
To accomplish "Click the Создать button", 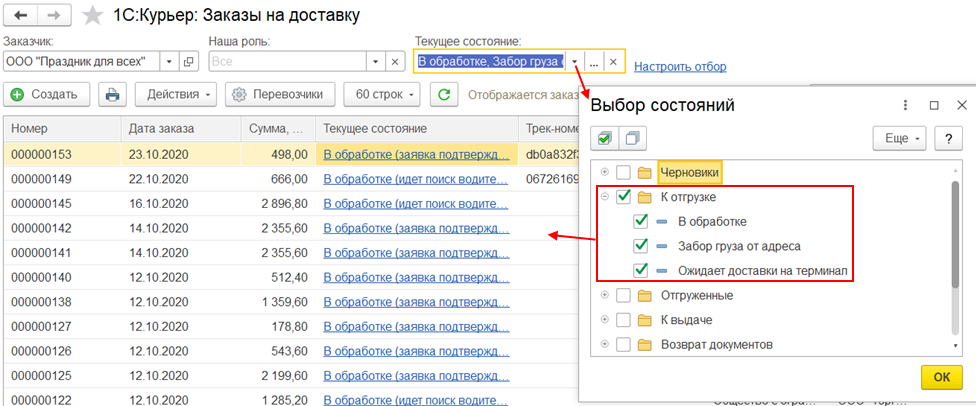I will coord(47,95).
